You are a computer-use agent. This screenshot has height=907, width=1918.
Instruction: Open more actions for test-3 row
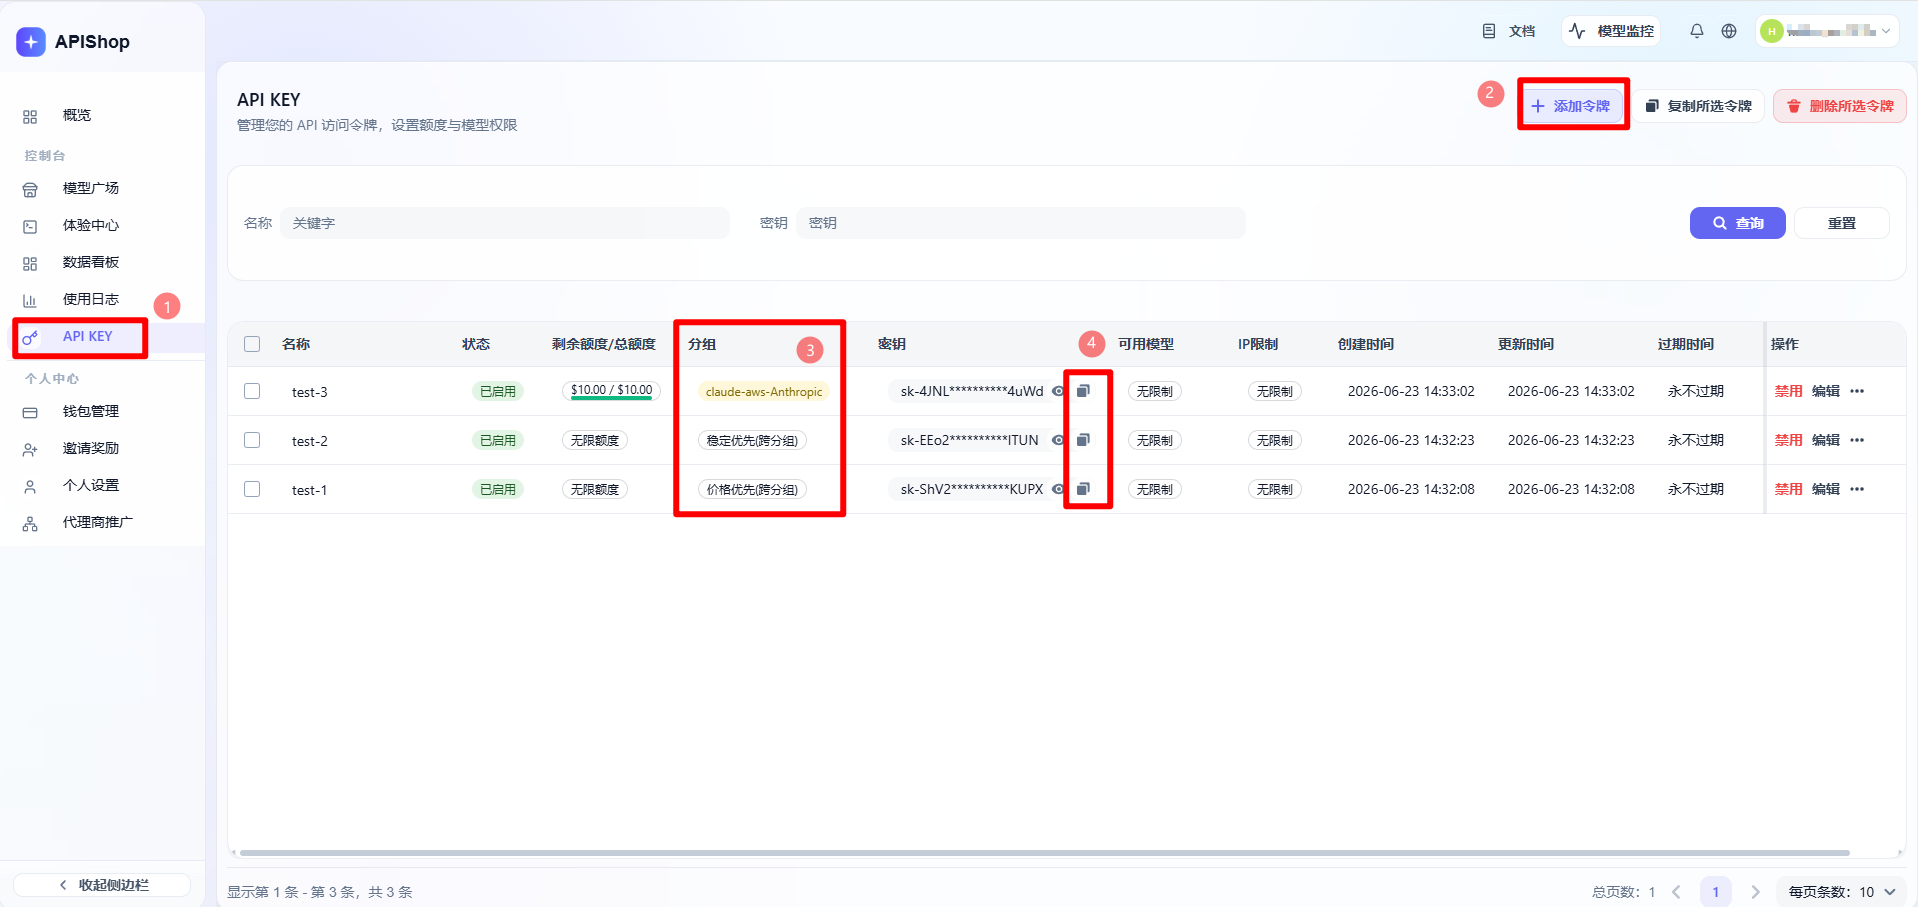click(x=1857, y=391)
